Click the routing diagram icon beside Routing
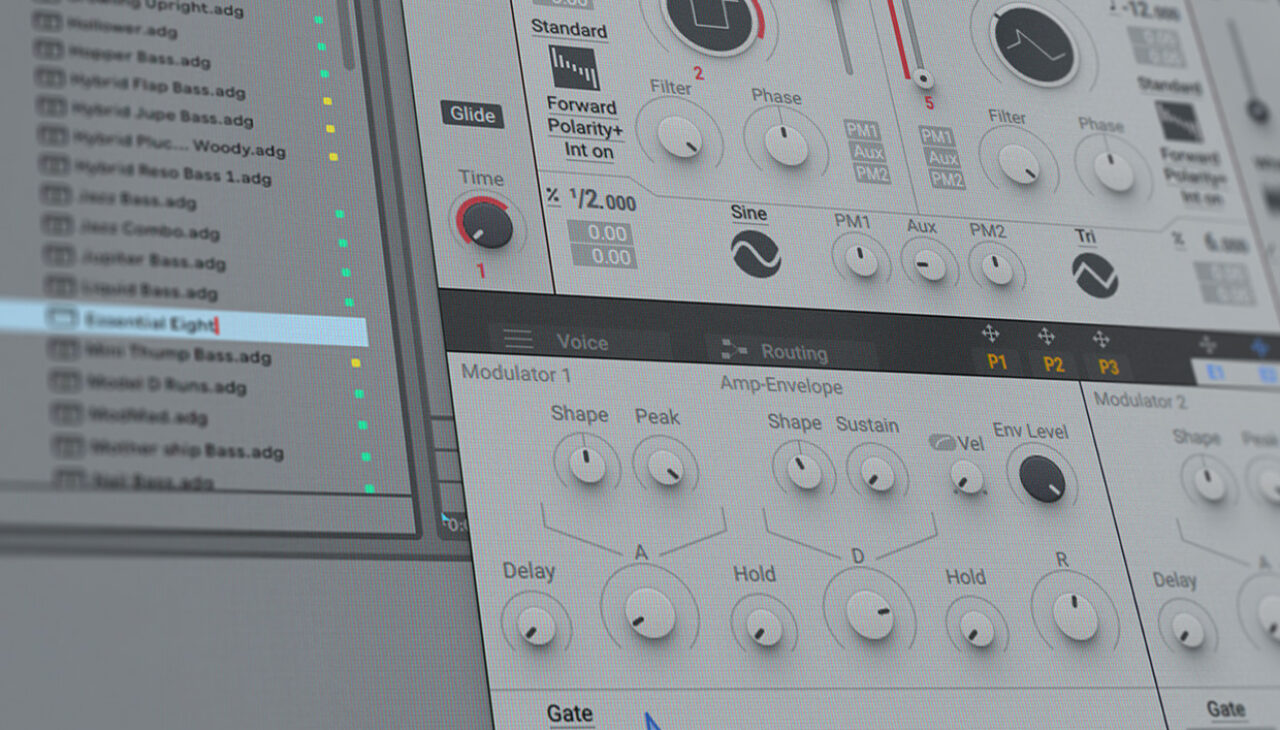 click(735, 351)
